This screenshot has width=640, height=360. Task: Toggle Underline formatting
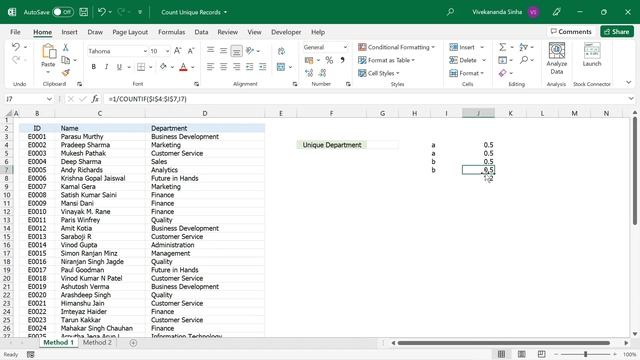point(119,67)
